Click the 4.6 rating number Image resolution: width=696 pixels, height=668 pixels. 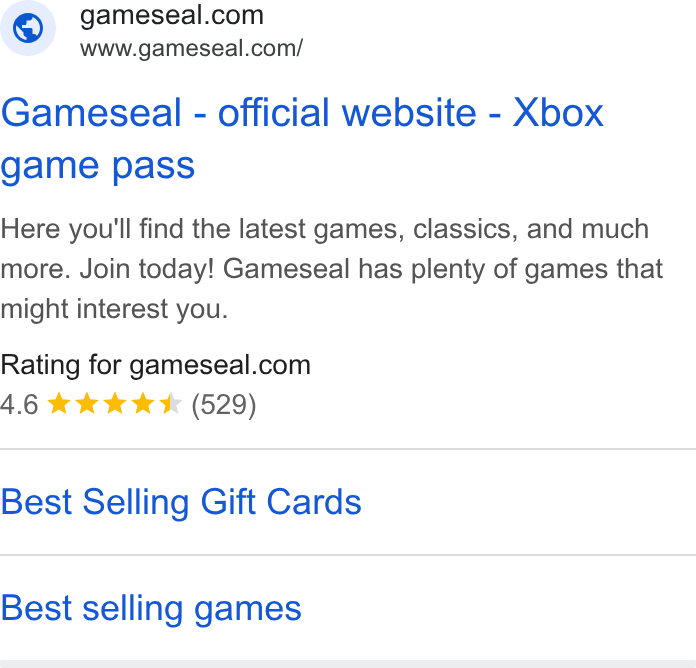click(19, 404)
